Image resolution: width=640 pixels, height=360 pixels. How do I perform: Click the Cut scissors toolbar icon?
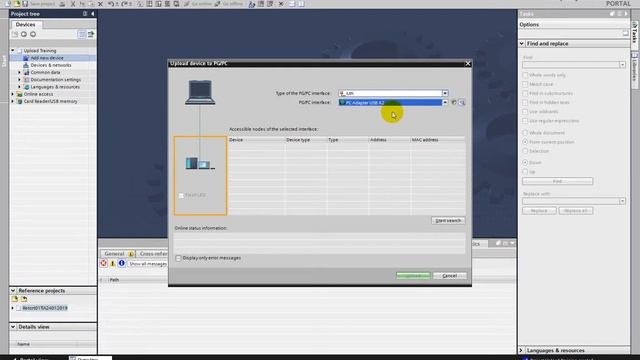coord(73,4)
